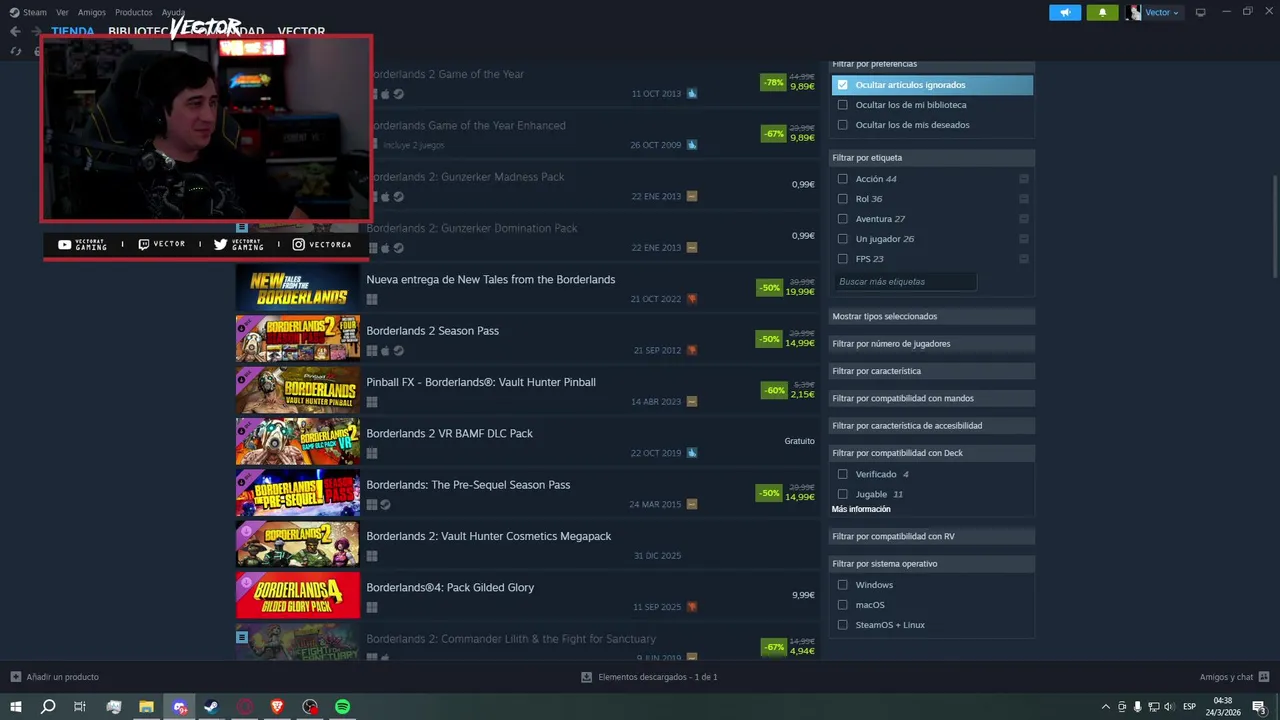Check the Windows operating system filter
1280x720 pixels.
tap(842, 585)
